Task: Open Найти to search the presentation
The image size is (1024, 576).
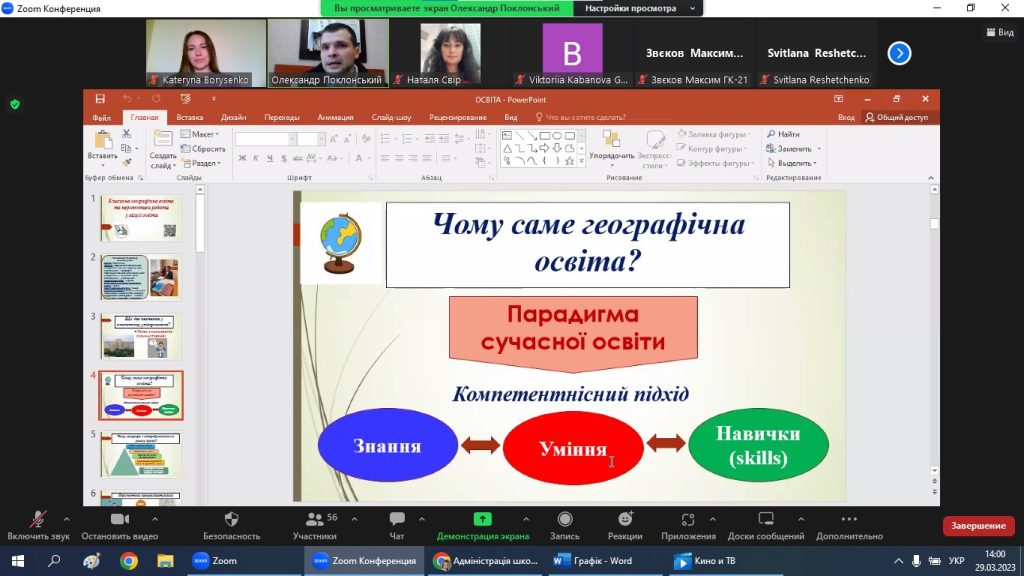Action: [790, 133]
